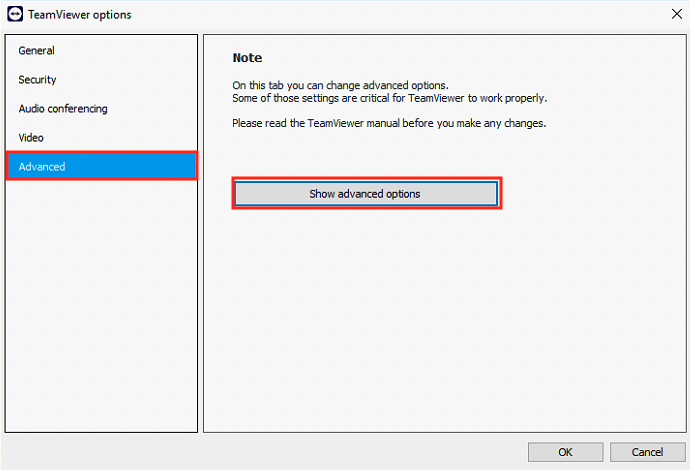690x470 pixels.
Task: Click the word 'Security' in the category list
Action: [37, 80]
